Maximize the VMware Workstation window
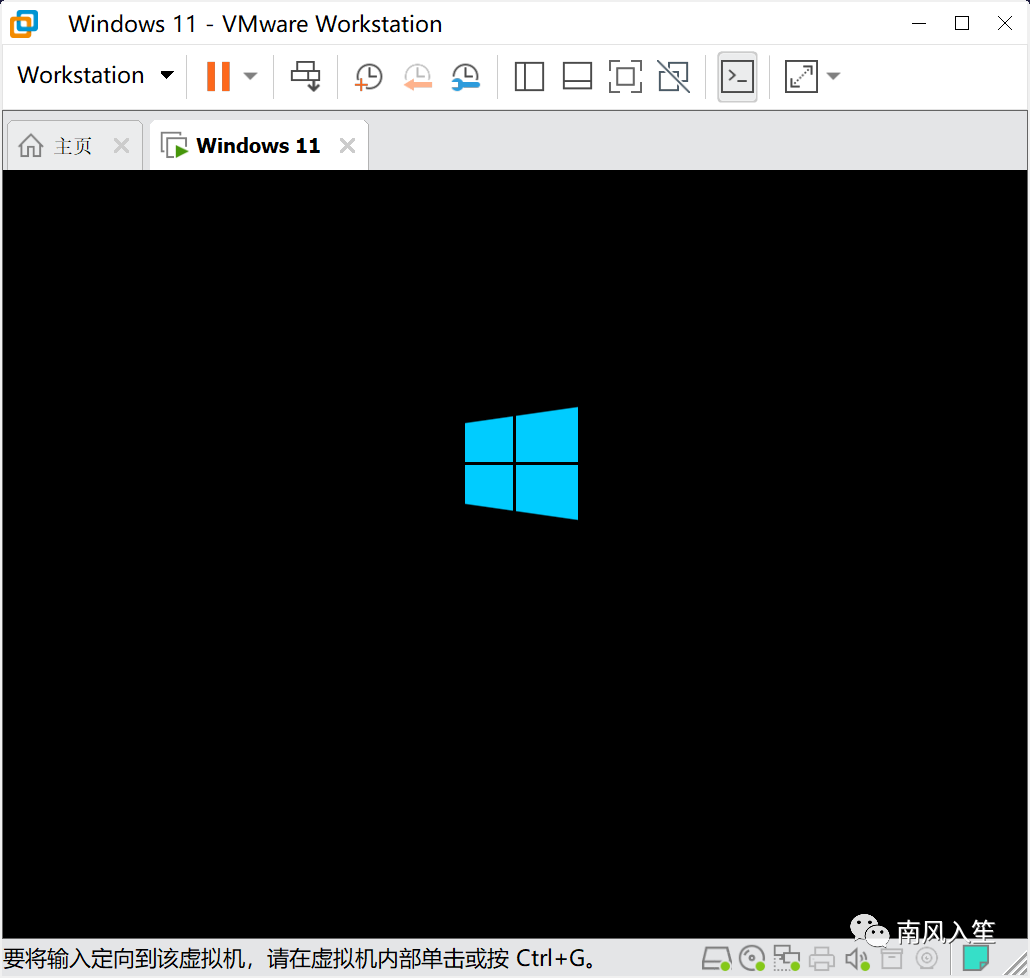1030x978 pixels. coord(962,24)
